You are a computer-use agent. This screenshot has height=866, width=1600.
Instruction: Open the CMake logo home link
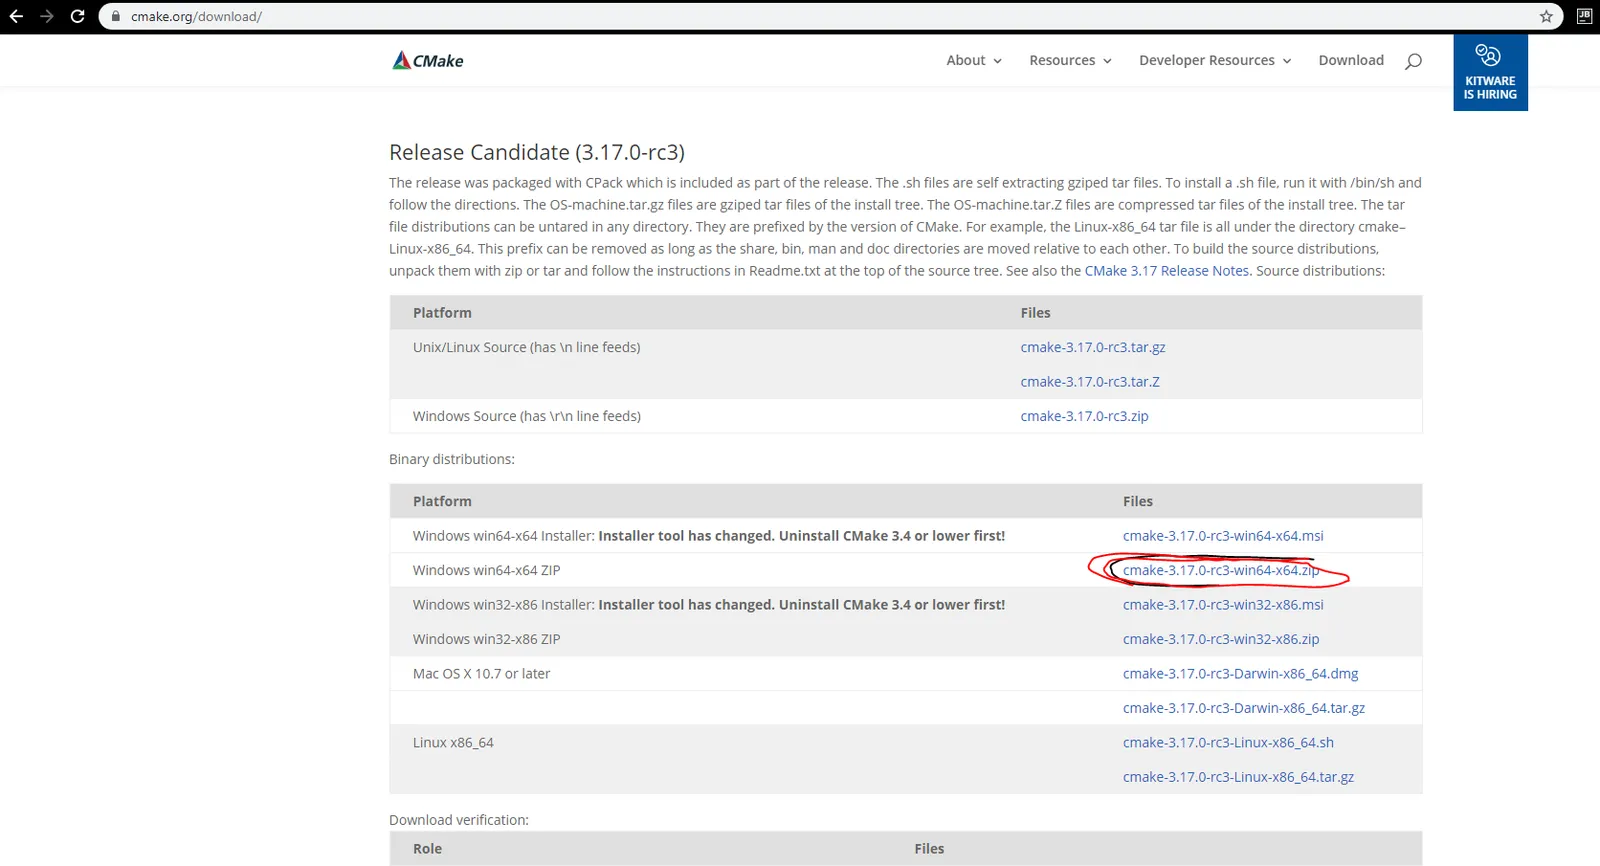428,60
